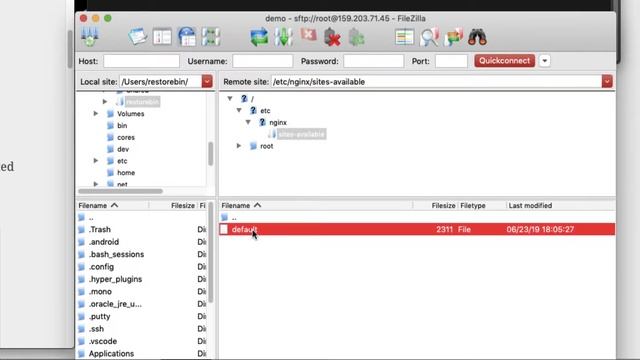Focus the Password input field
The height and width of the screenshot is (360, 640).
pyautogui.click(x=373, y=61)
